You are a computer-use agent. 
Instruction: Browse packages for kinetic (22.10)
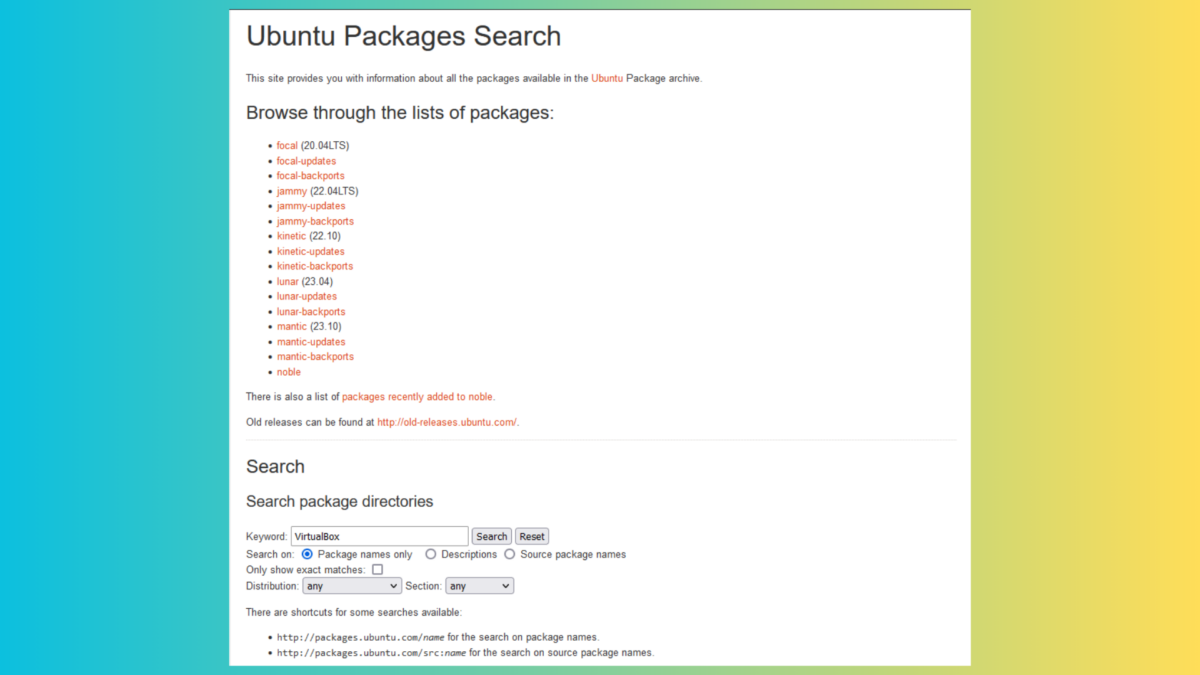(x=291, y=235)
